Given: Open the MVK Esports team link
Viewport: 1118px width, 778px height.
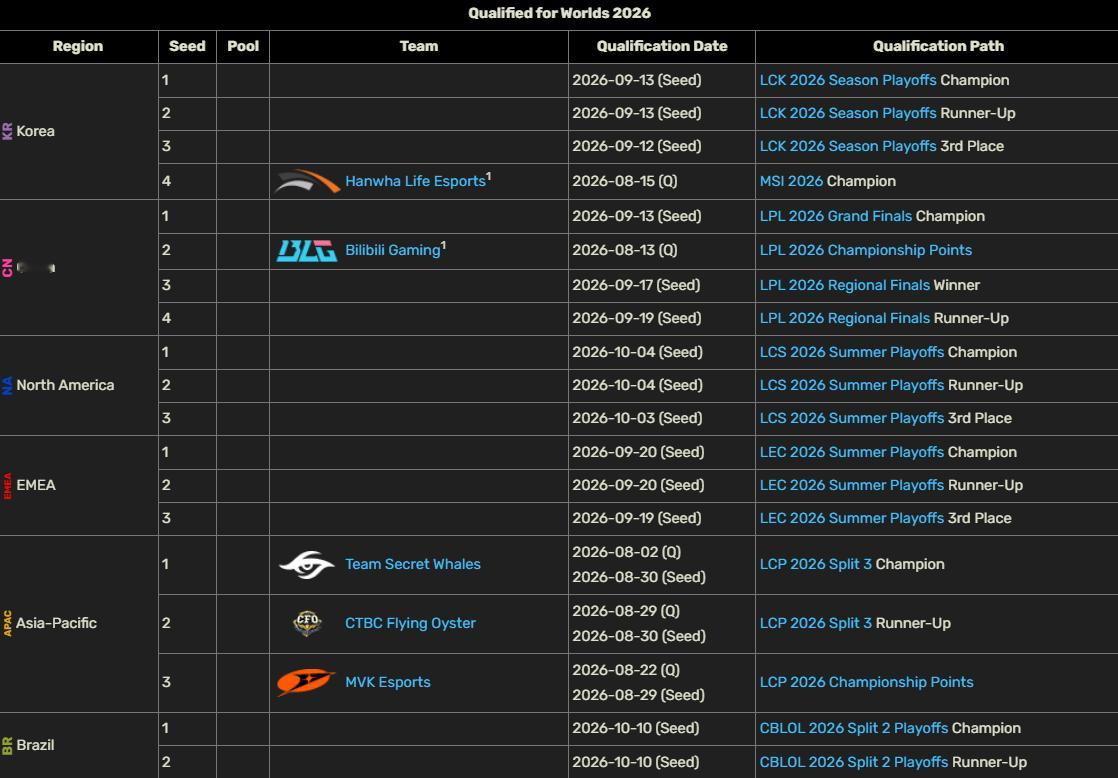Looking at the screenshot, I should (388, 682).
